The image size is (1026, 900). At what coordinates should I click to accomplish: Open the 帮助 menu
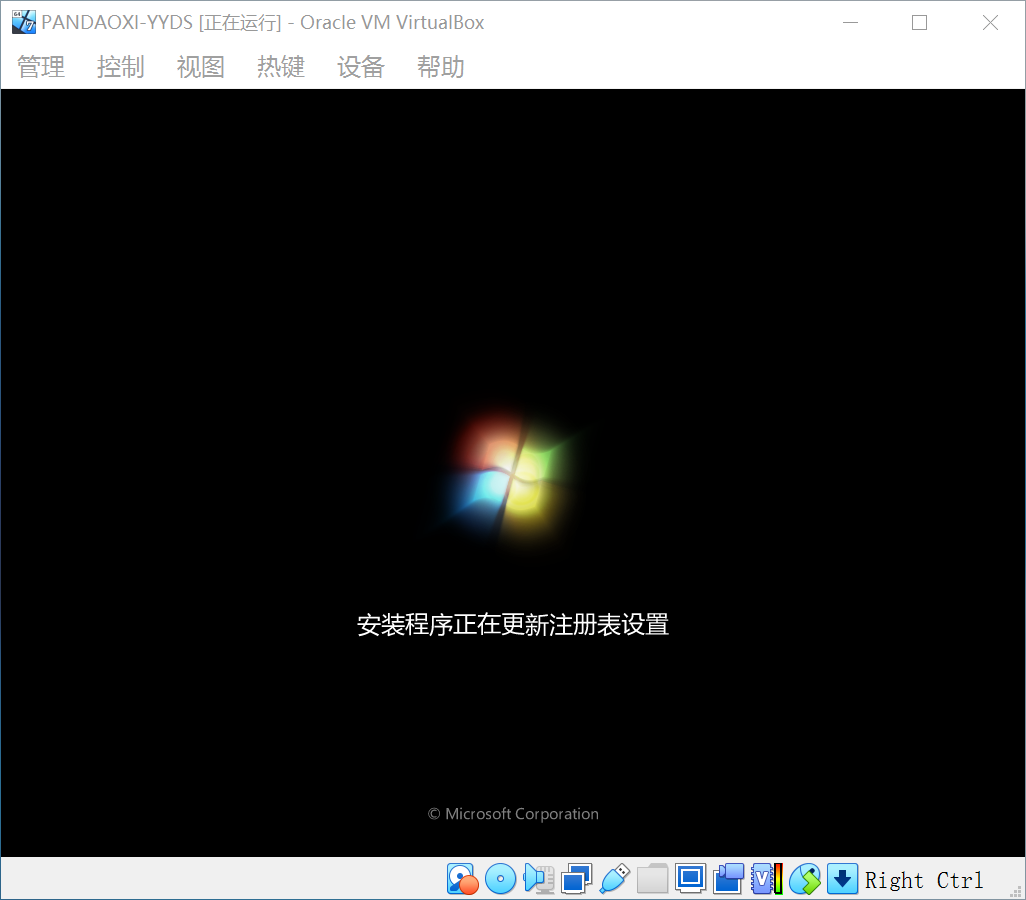click(x=441, y=67)
